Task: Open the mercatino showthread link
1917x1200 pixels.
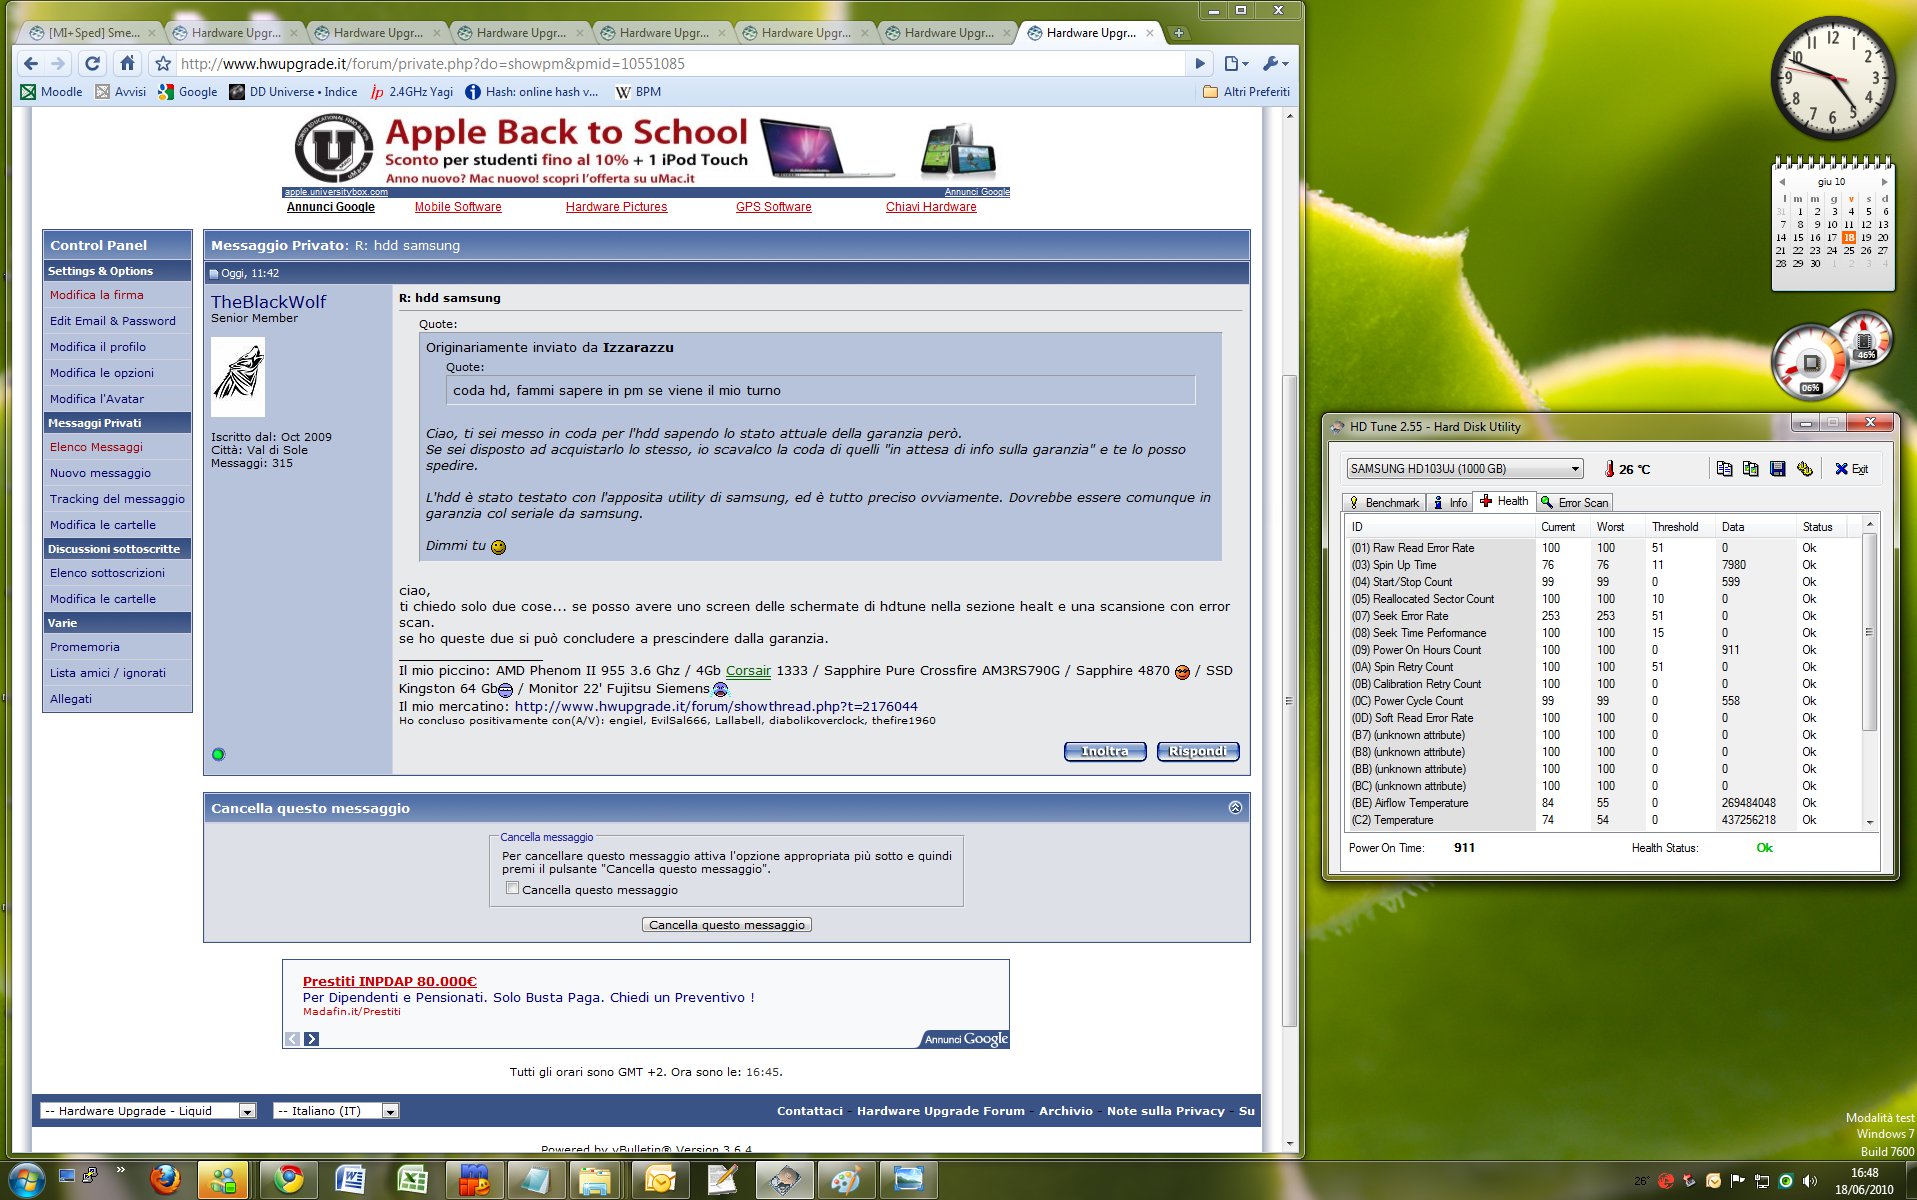Action: click(x=716, y=706)
